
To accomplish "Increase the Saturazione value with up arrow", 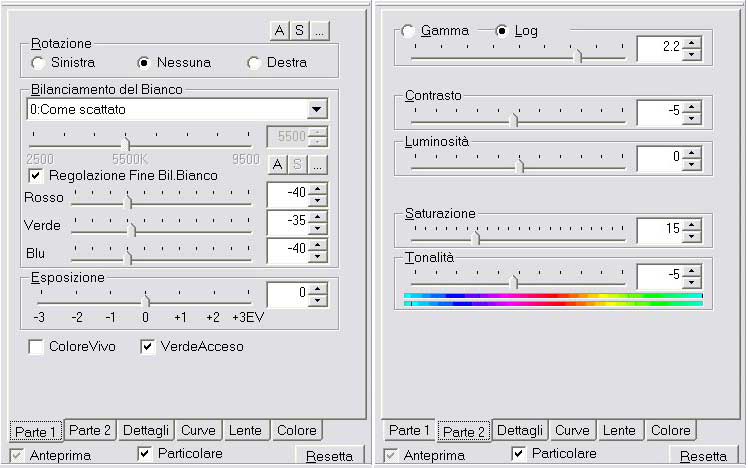I will tap(692, 223).
